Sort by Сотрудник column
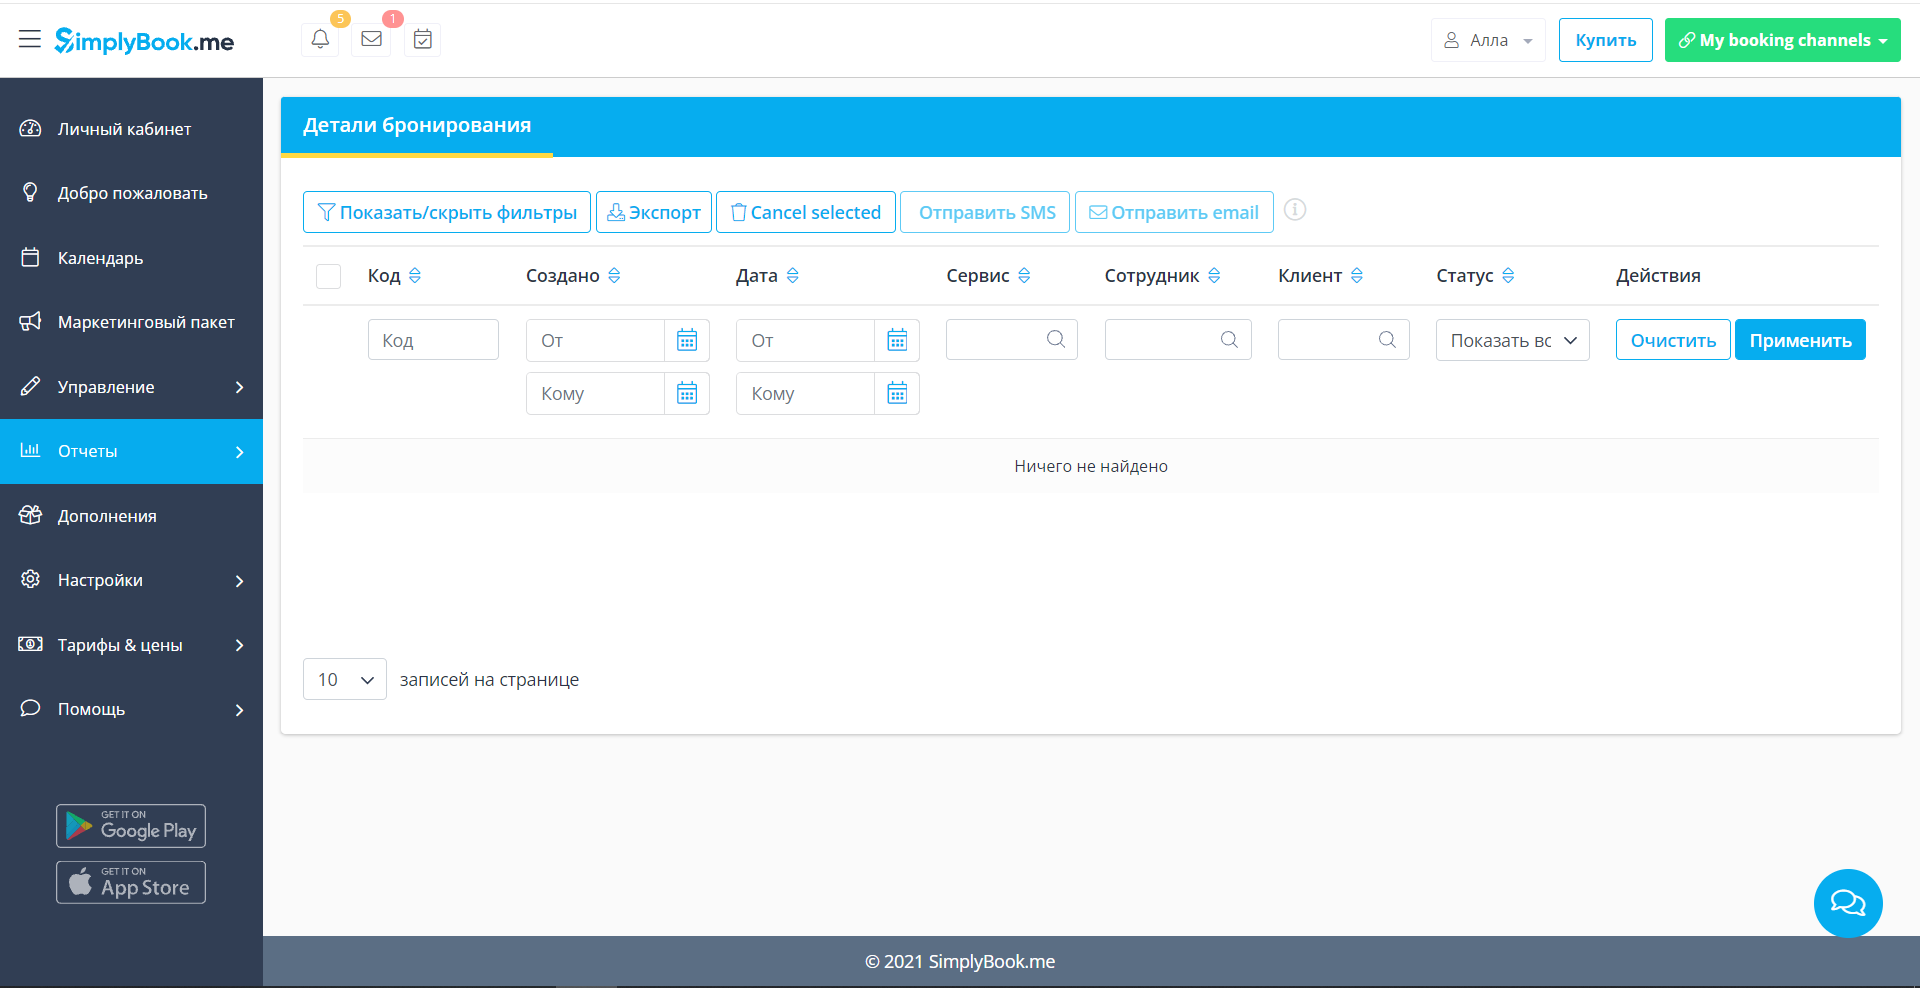This screenshot has width=1920, height=988. pos(1214,276)
